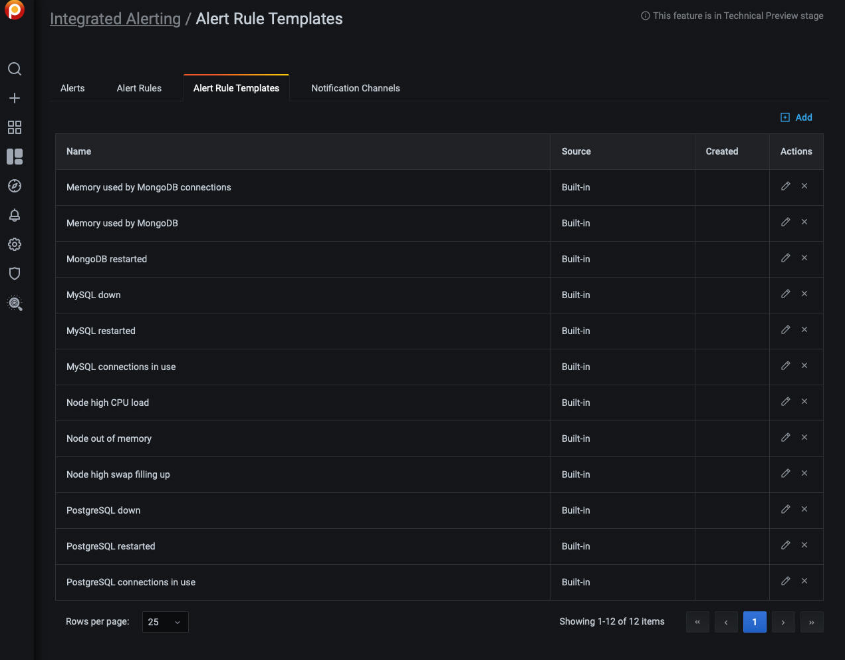
Task: Click the Add template button
Action: tap(796, 117)
